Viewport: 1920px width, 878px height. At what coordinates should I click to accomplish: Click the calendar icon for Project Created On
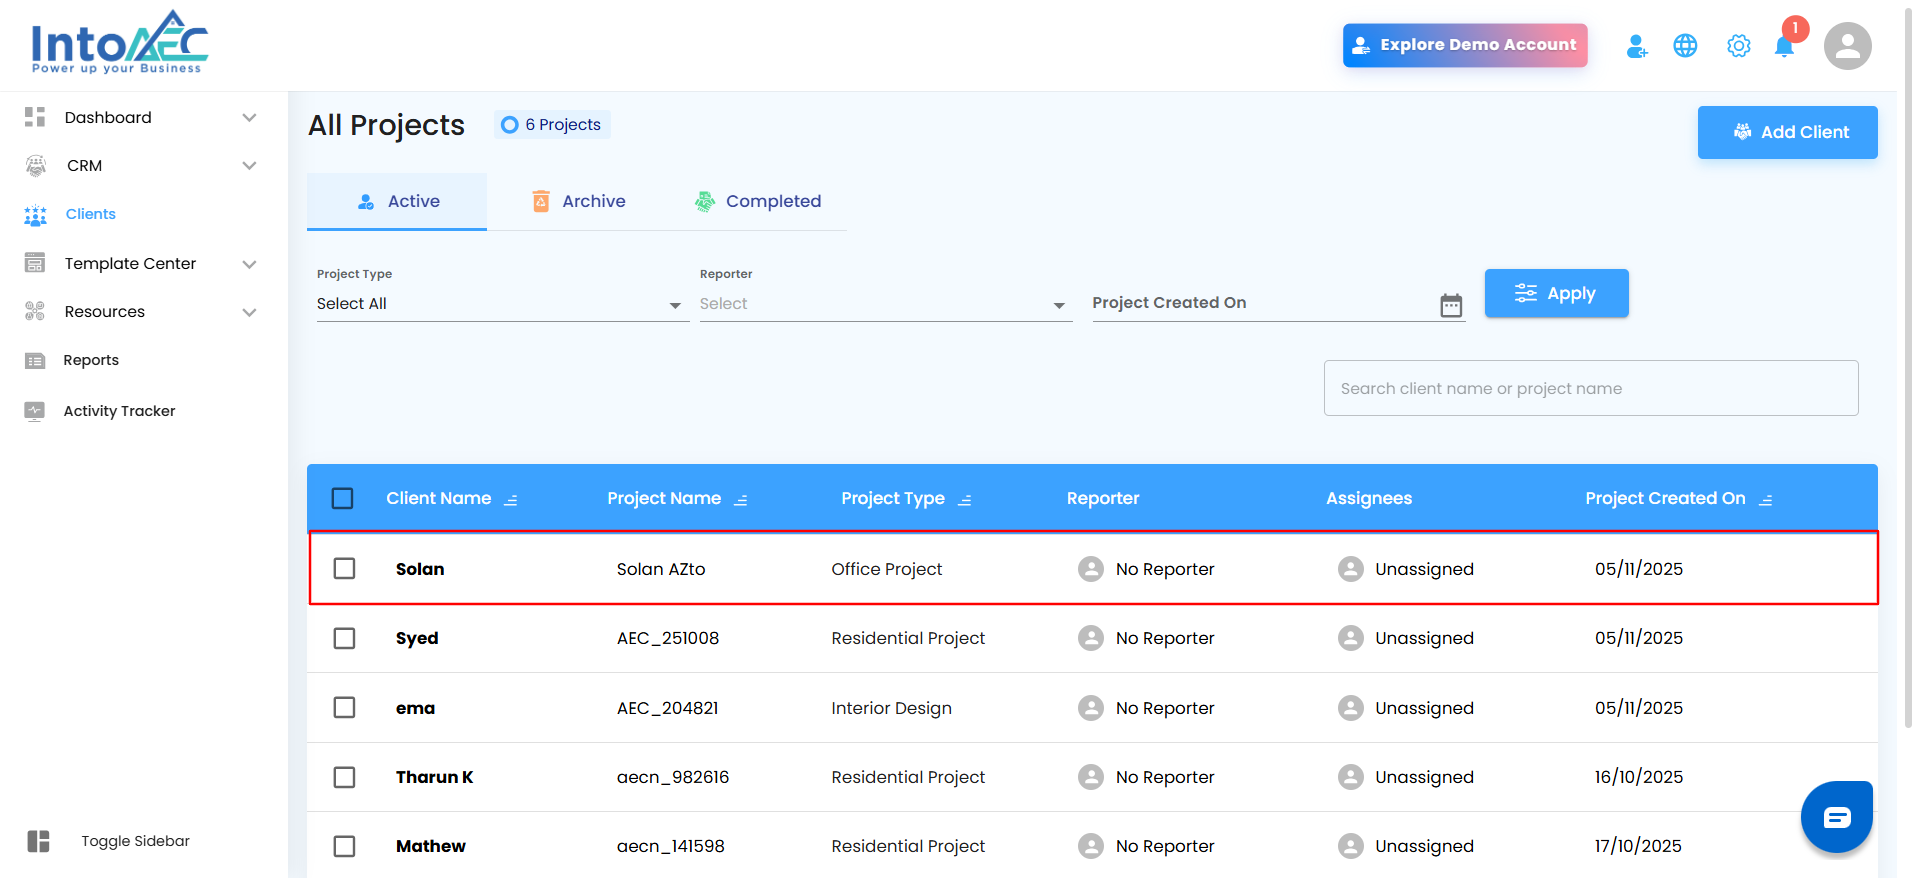coord(1451,305)
